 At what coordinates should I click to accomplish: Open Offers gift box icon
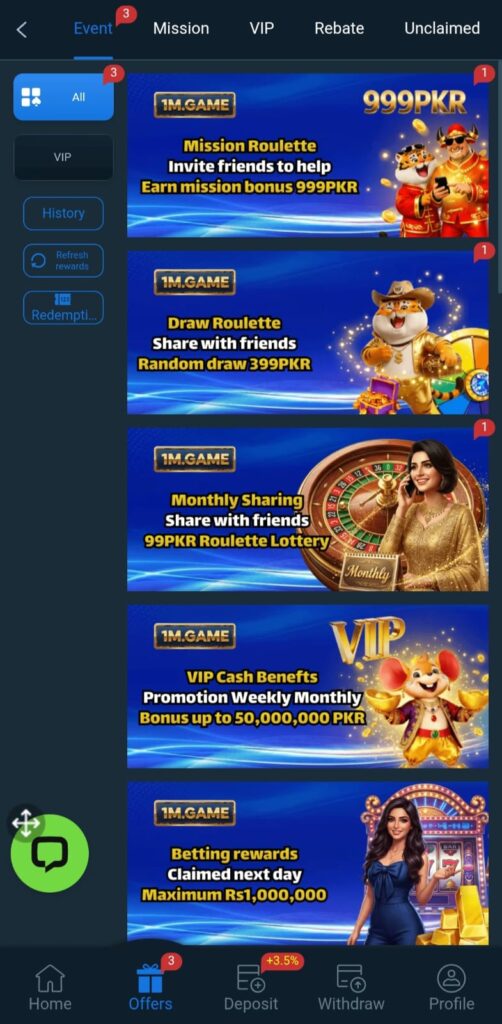coord(150,978)
